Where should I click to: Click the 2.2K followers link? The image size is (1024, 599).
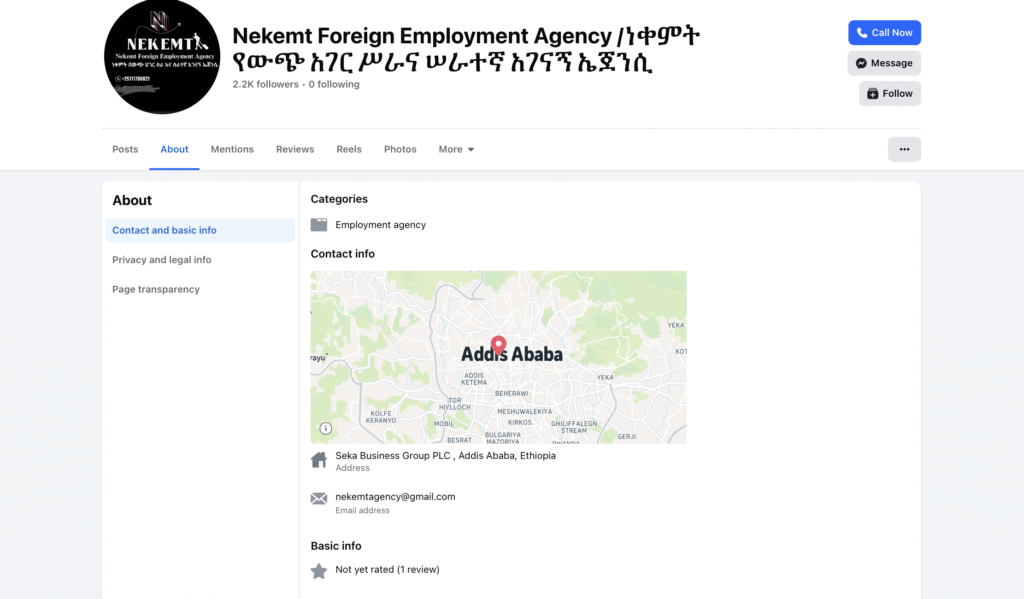coord(266,84)
